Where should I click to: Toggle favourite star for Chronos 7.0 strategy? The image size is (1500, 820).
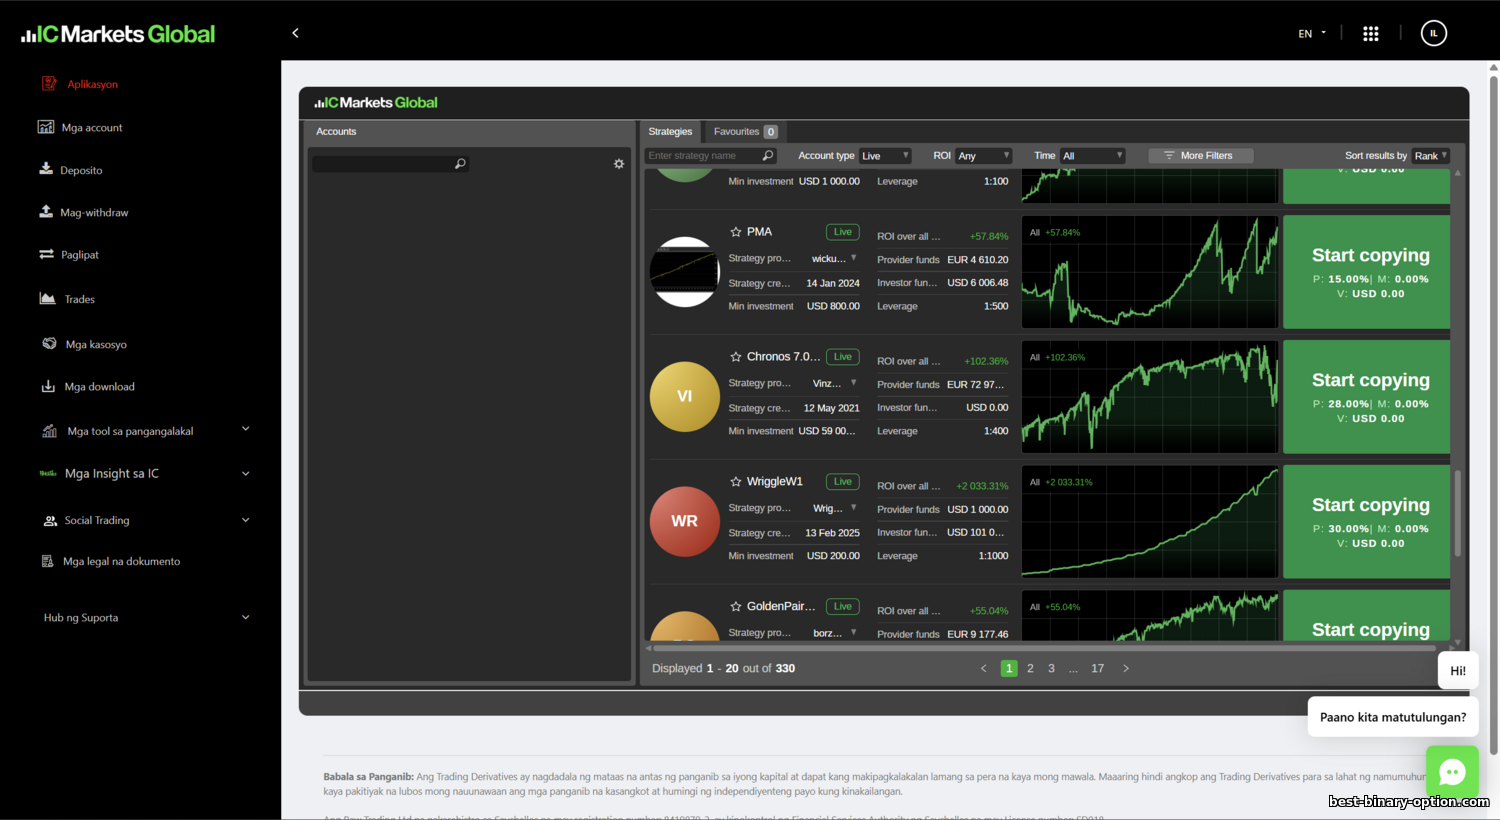tap(736, 357)
